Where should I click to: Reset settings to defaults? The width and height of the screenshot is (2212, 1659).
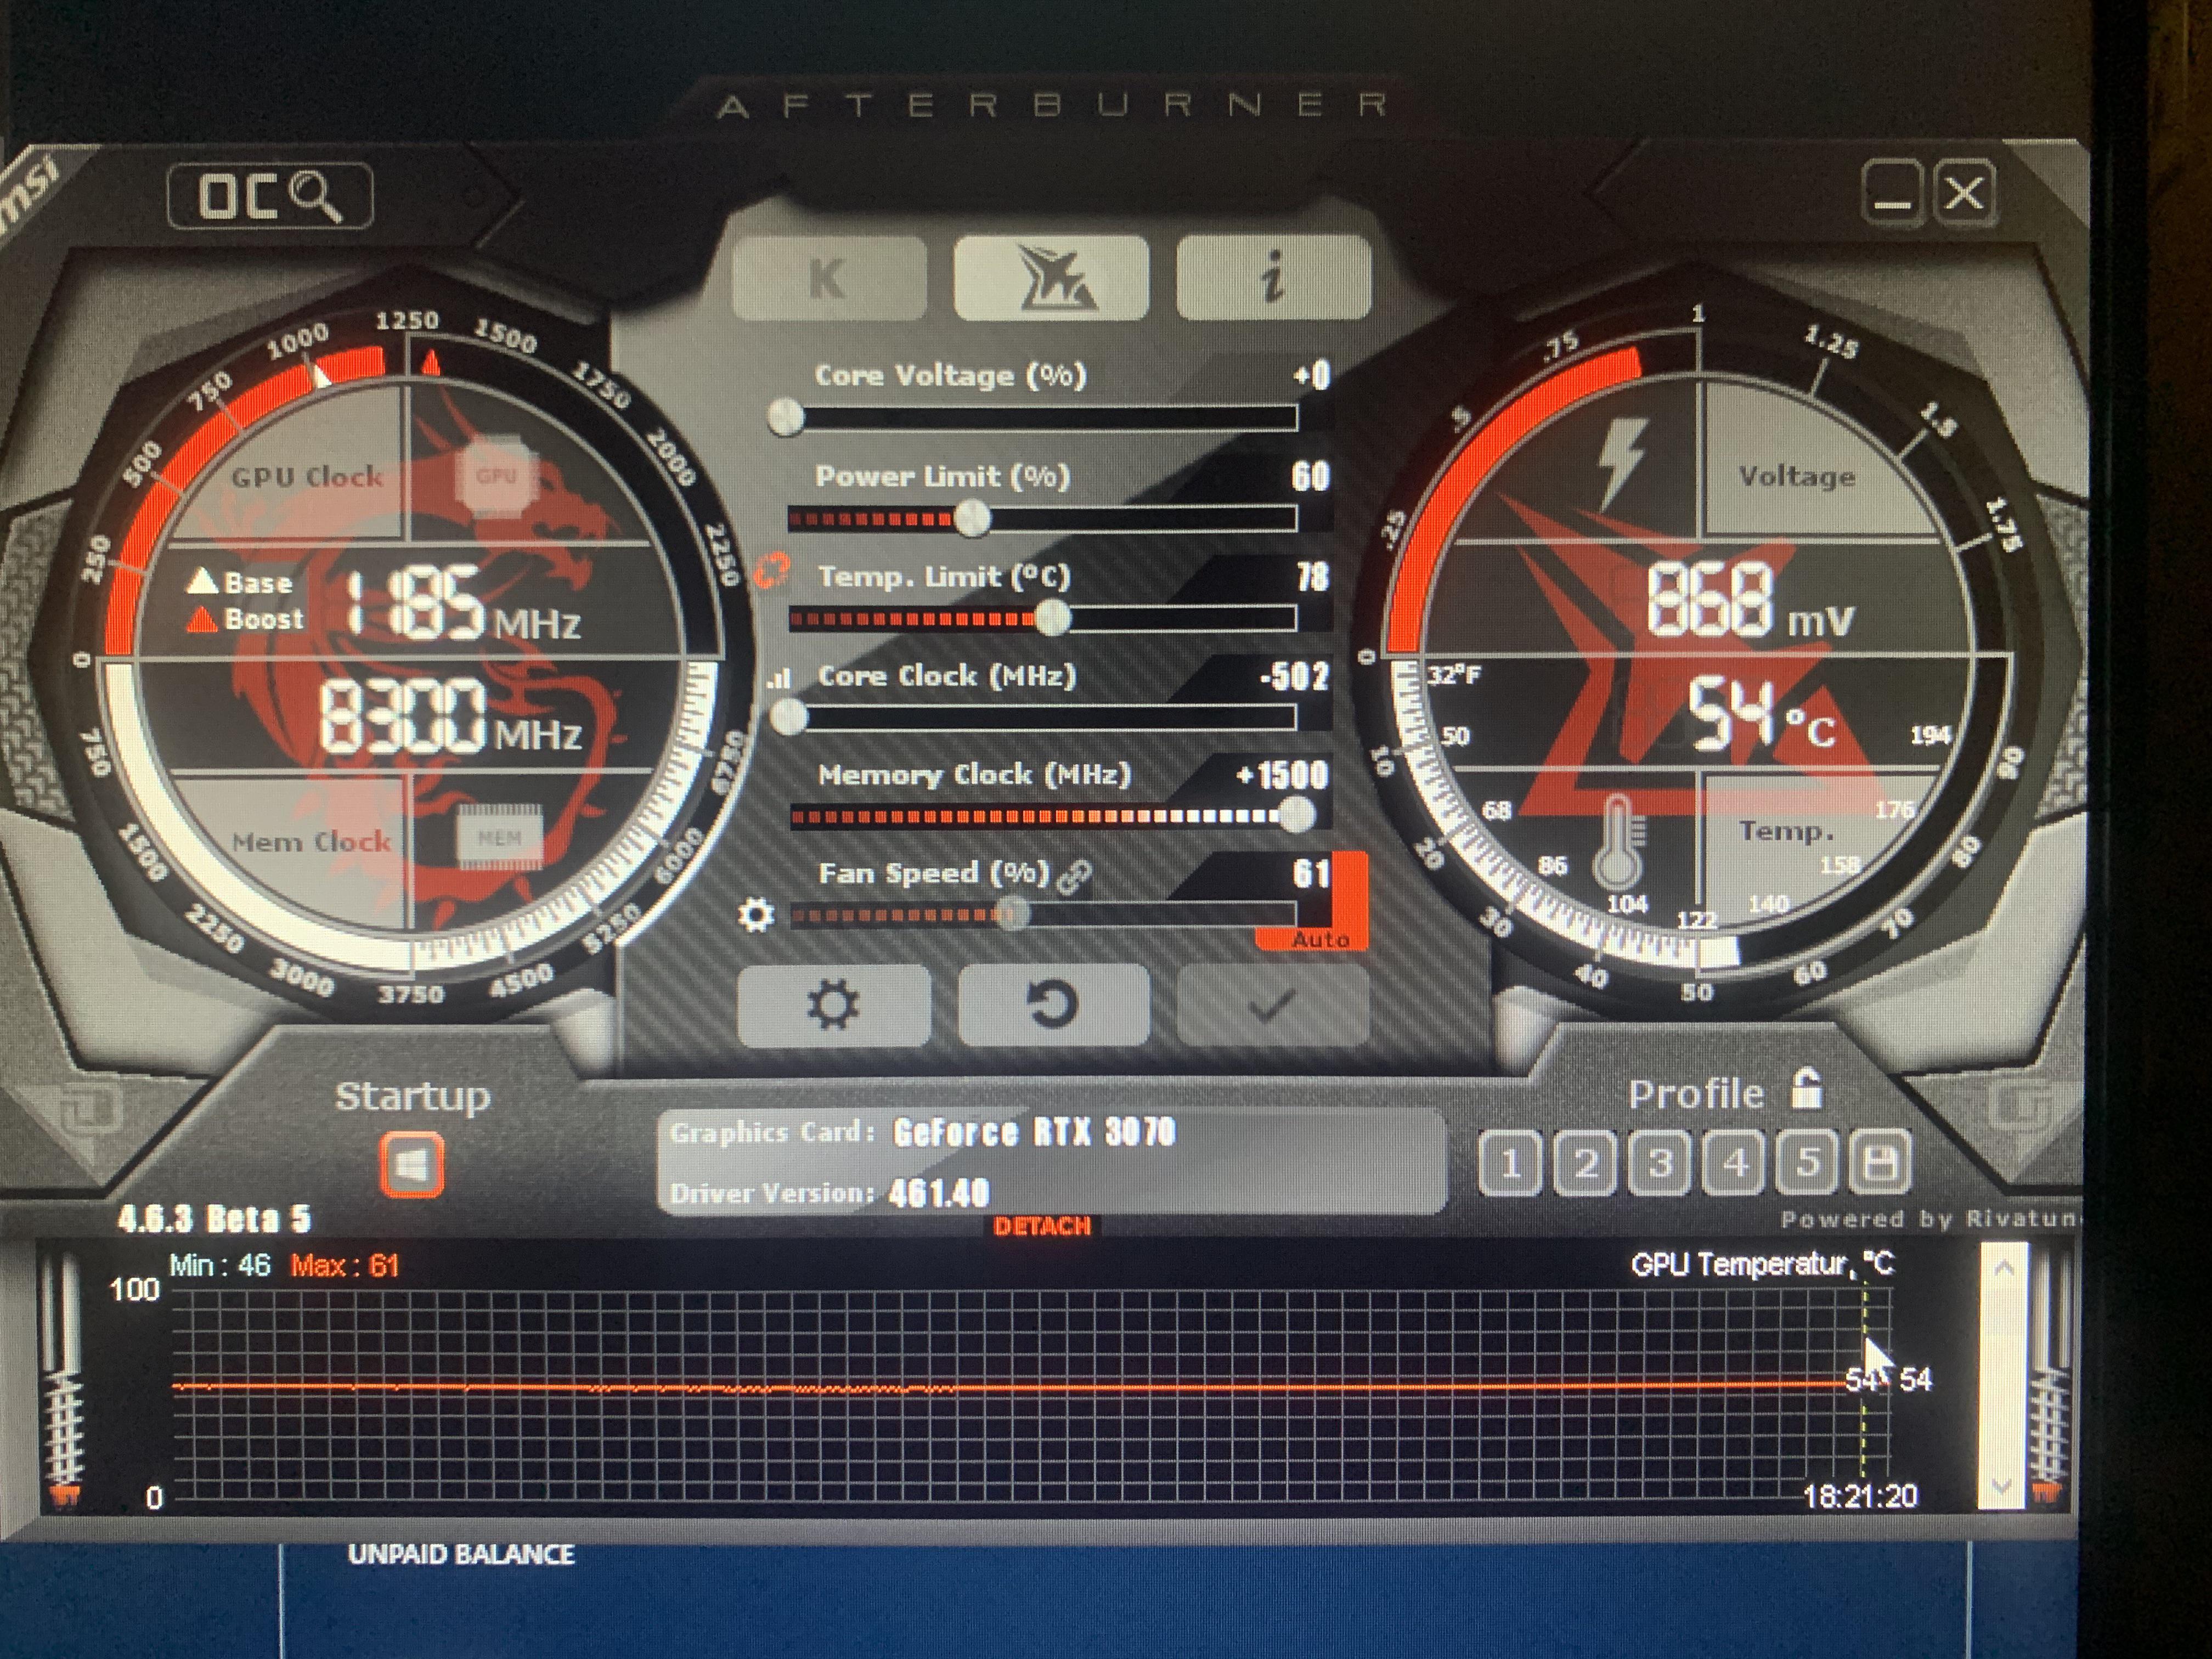pyautogui.click(x=1052, y=1005)
